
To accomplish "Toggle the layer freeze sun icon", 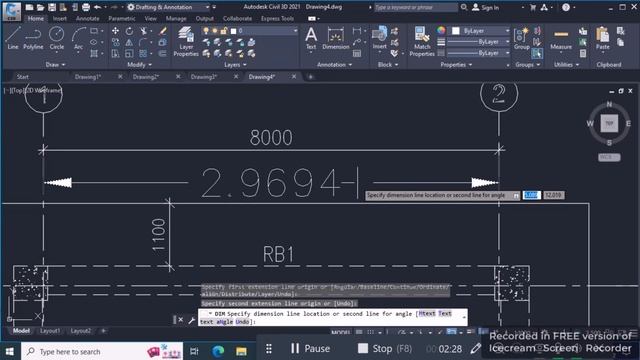I will click(215, 31).
